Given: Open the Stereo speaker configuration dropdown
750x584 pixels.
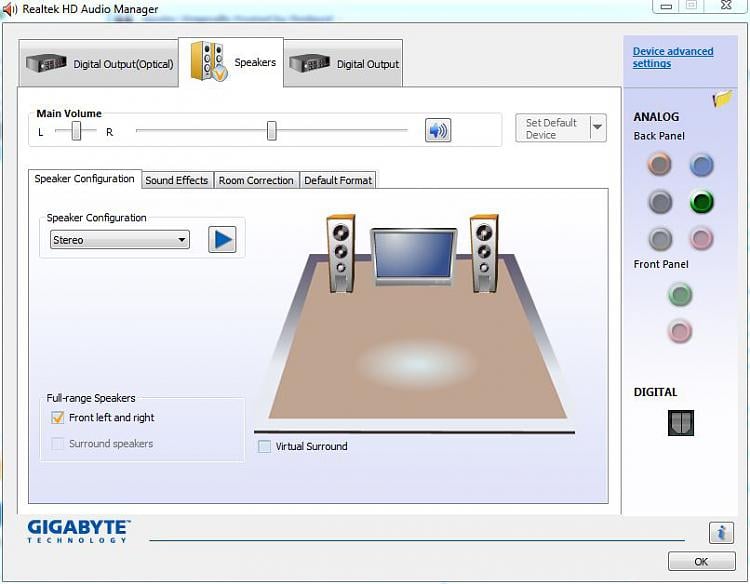Looking at the screenshot, I should click(x=120, y=240).
